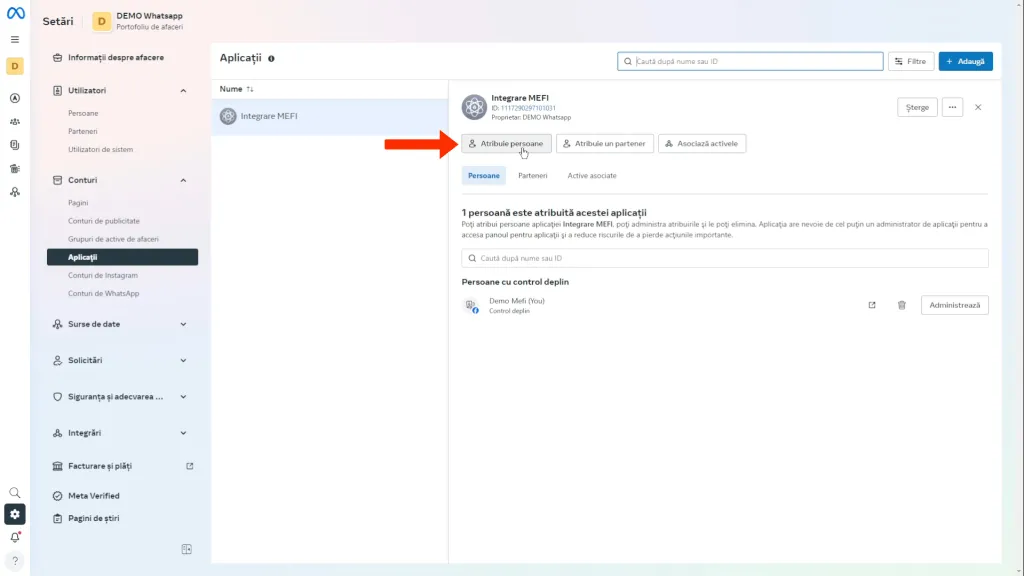Open the search magnifier in left rail
The width and height of the screenshot is (1024, 576).
[x=14, y=492]
